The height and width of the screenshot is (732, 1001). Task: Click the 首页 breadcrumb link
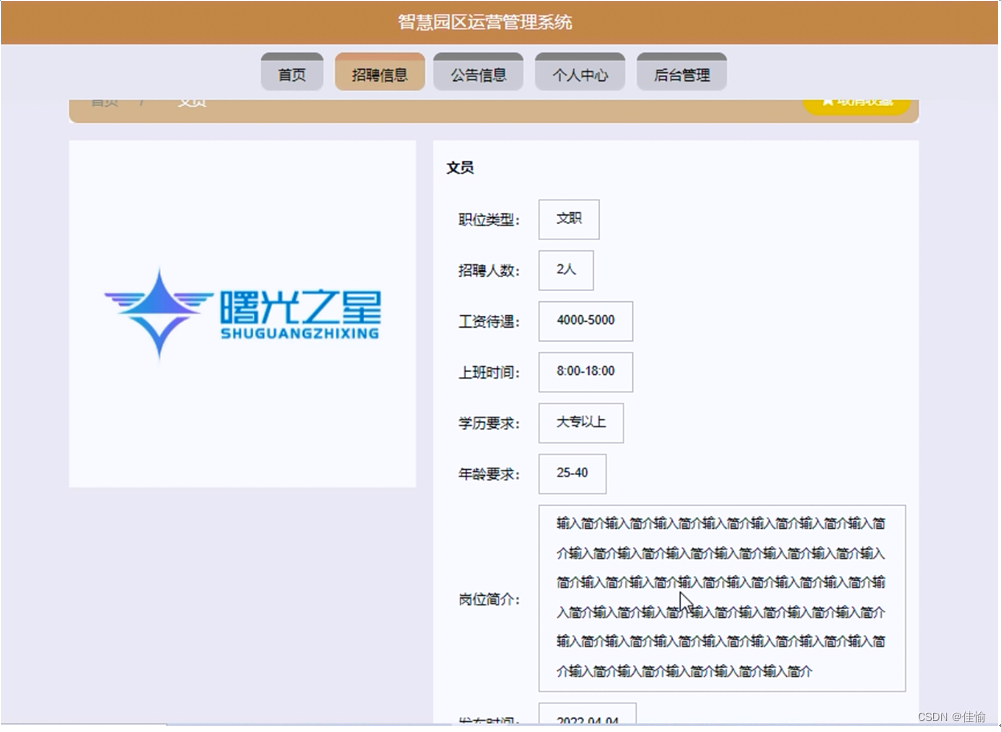click(104, 102)
